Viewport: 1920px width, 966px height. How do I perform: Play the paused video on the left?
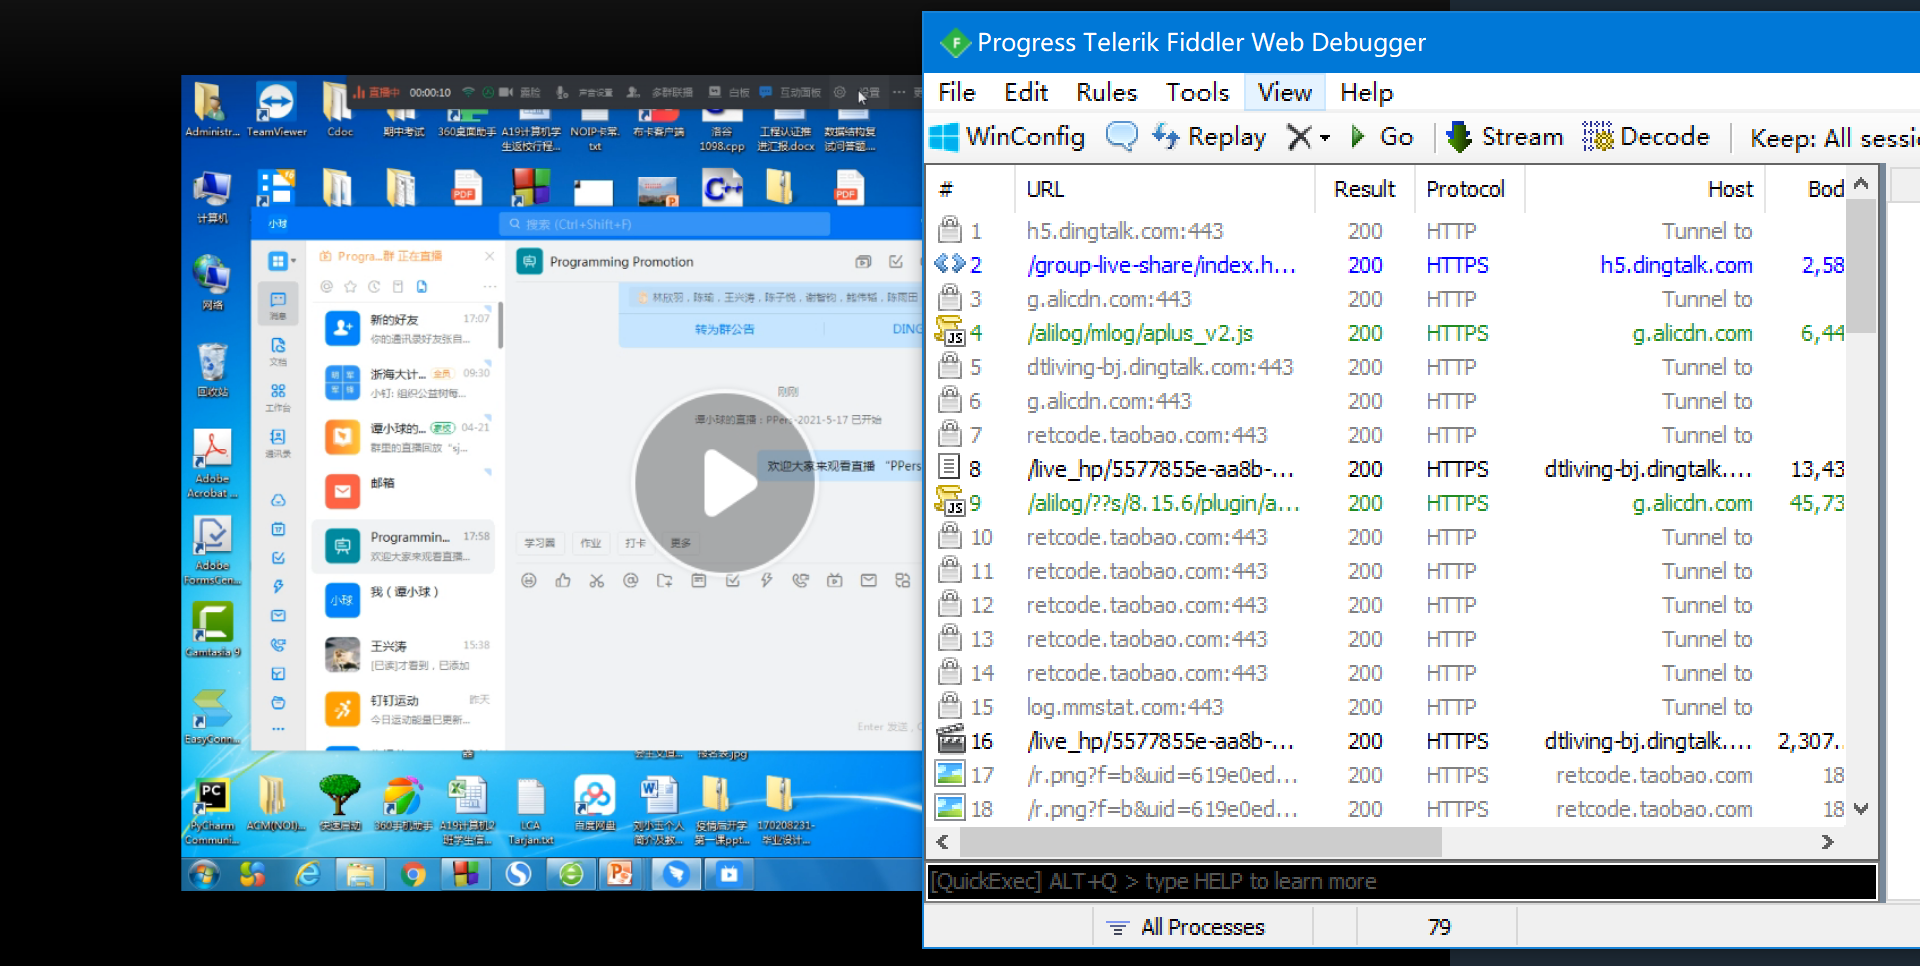click(x=725, y=483)
